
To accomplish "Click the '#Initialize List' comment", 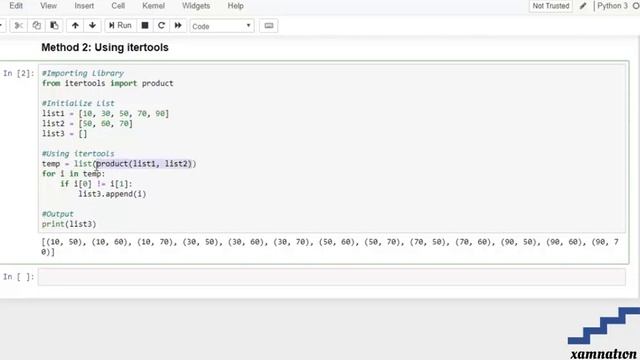I will pyautogui.click(x=78, y=103).
